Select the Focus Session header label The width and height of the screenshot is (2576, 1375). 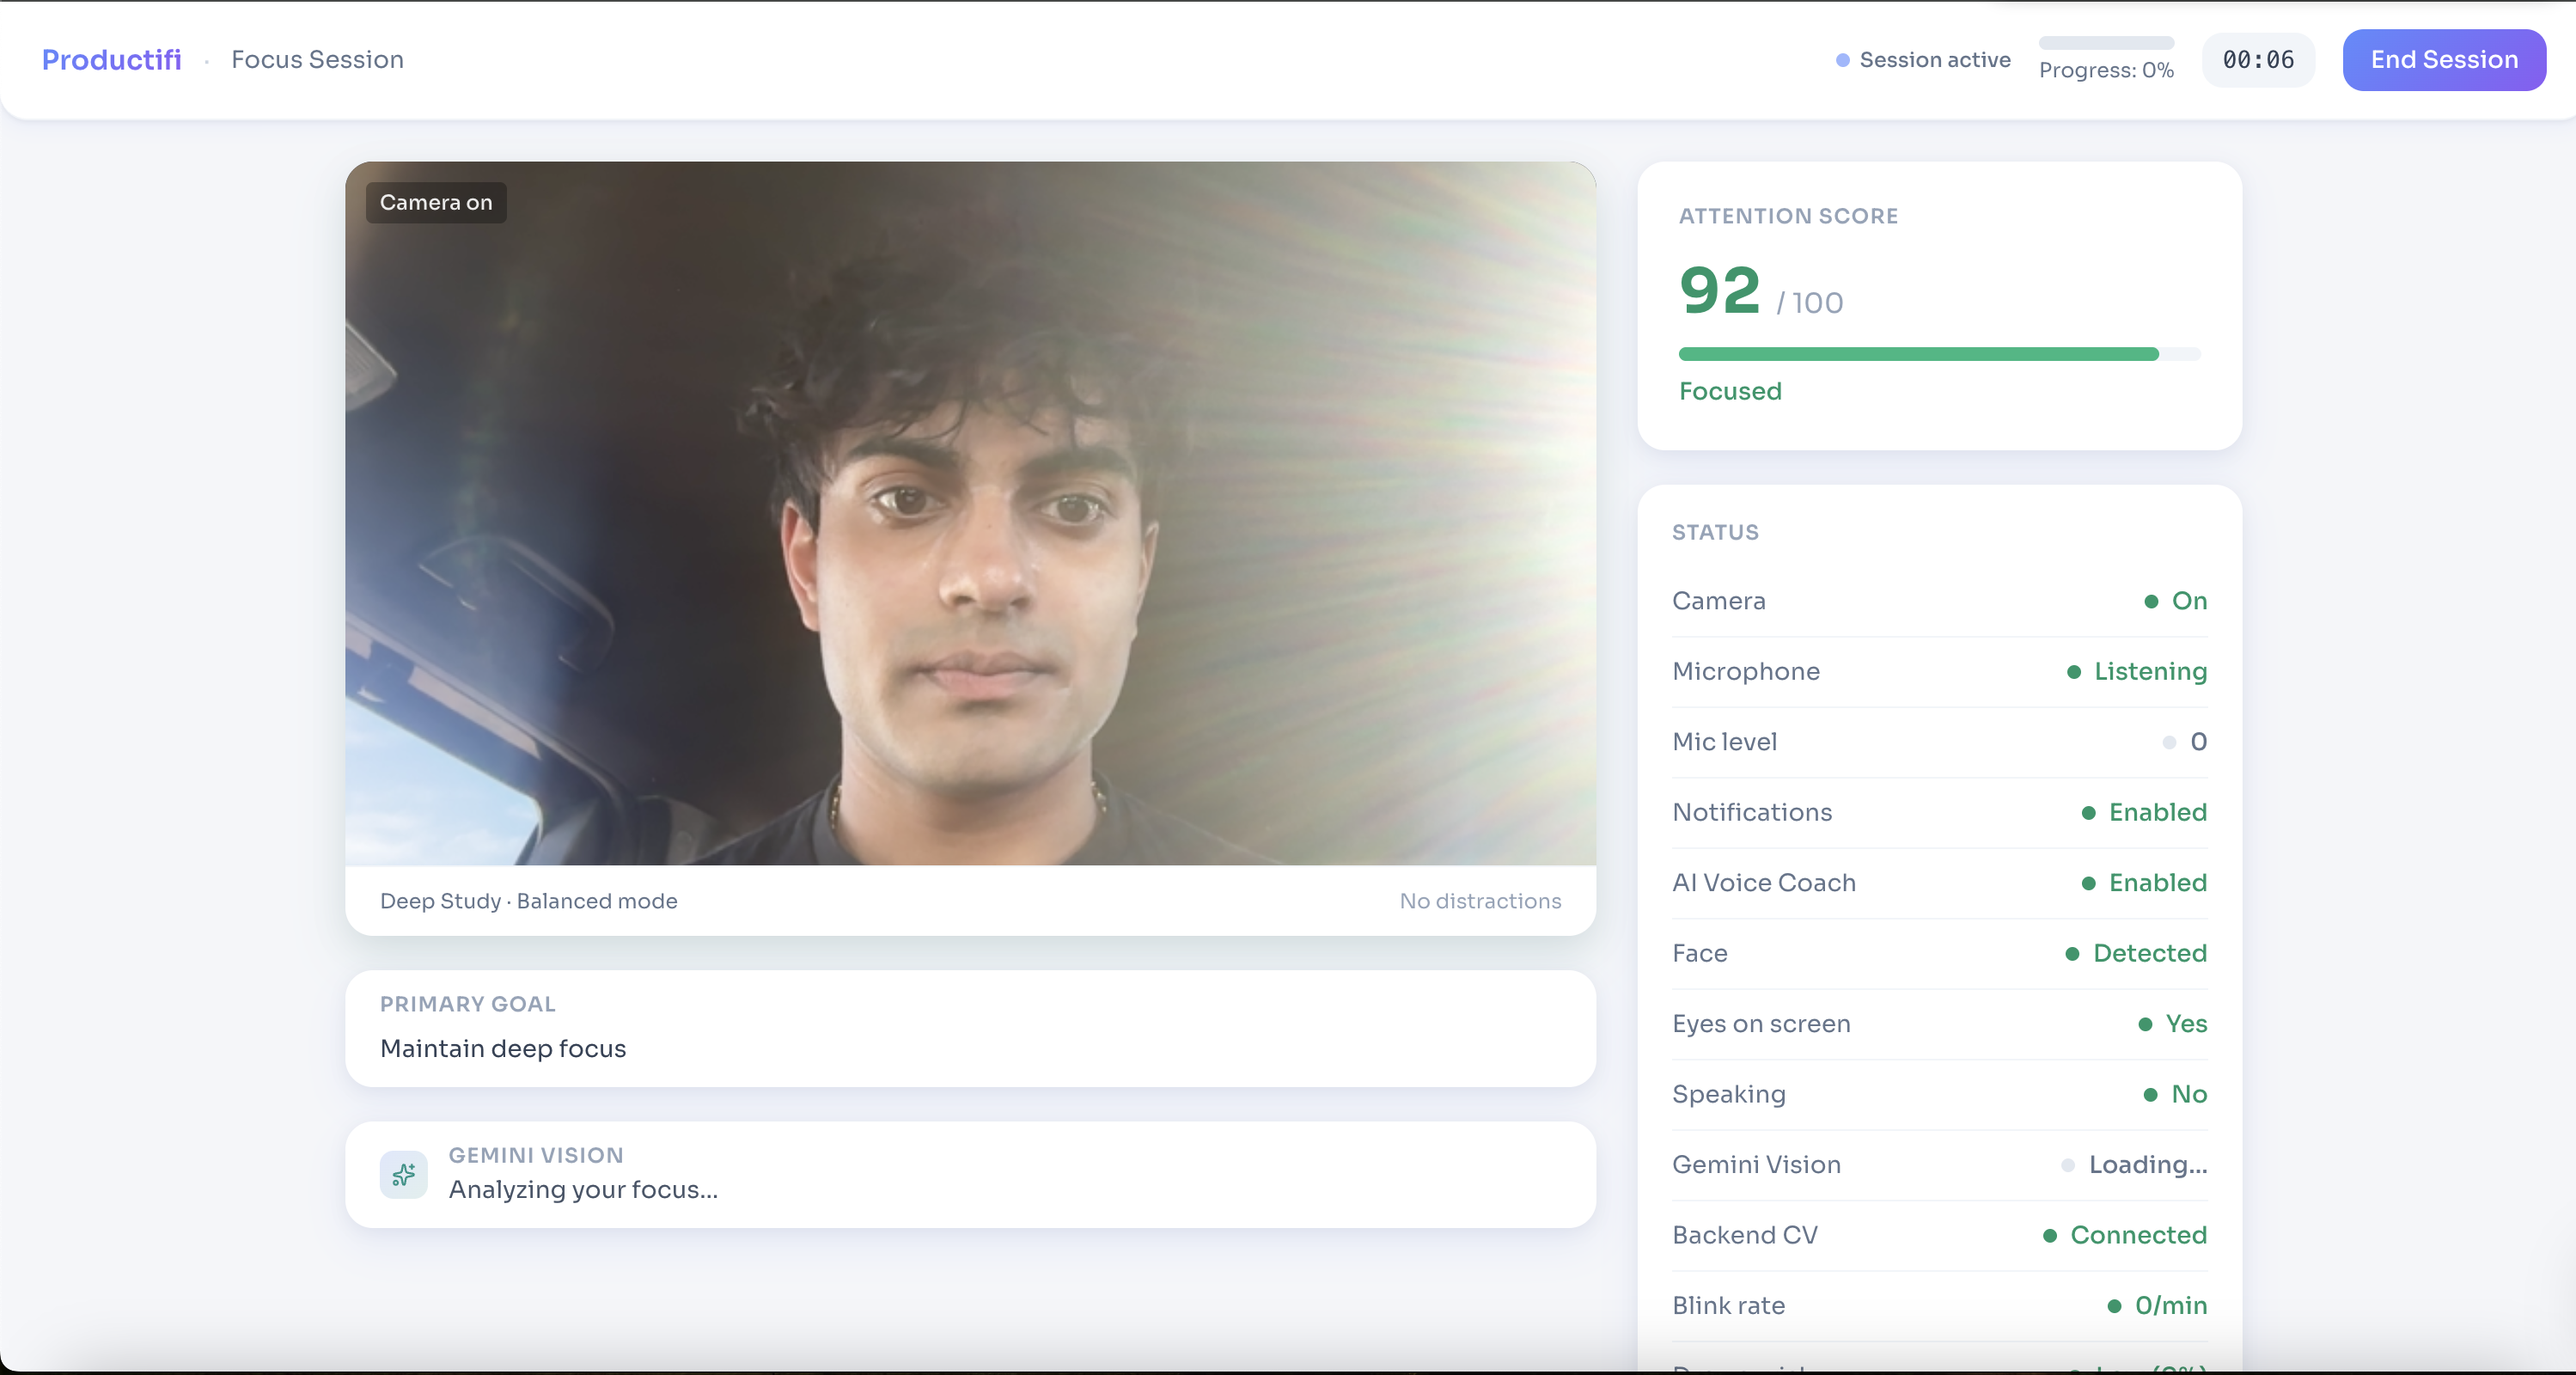click(317, 60)
